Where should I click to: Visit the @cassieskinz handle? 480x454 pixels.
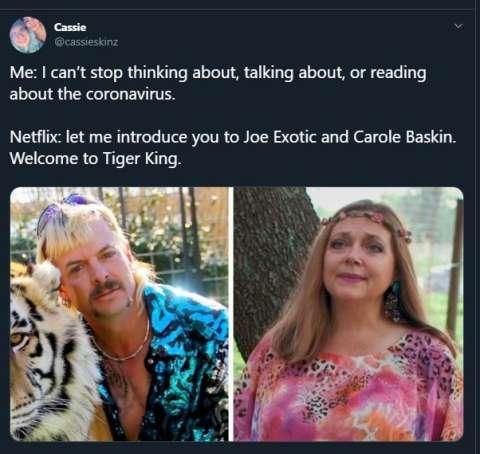(x=86, y=42)
